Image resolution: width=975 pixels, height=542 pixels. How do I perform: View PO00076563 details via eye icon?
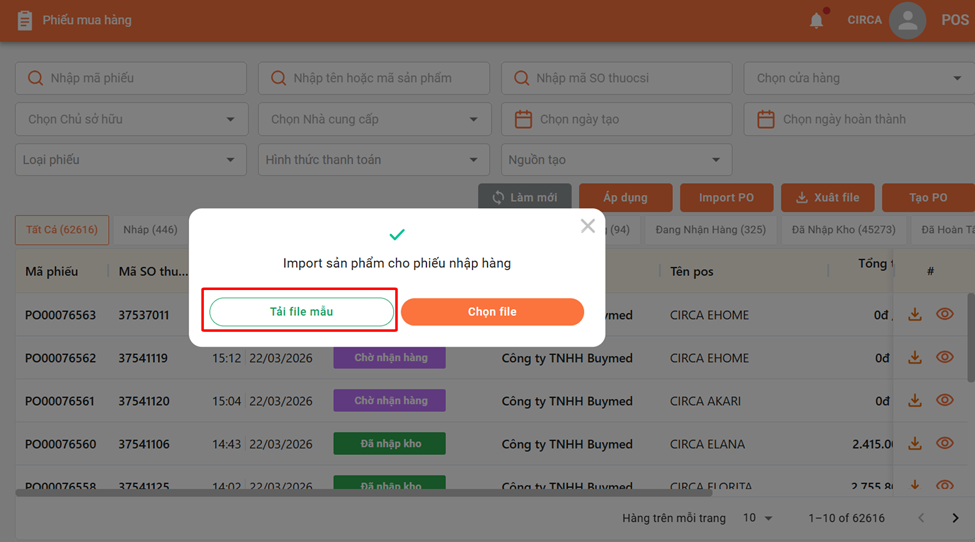coord(944,315)
